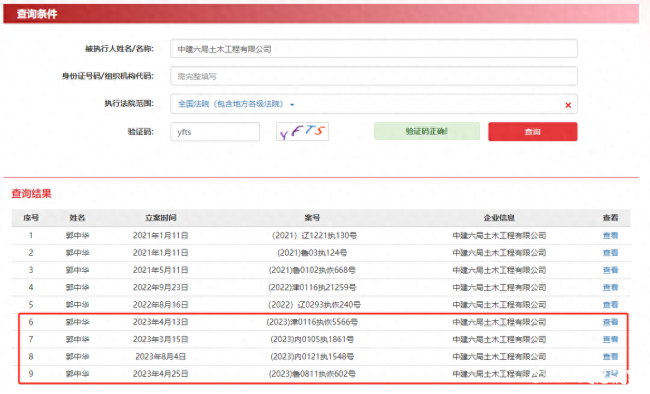Image resolution: width=650 pixels, height=394 pixels.
Task: Click the 查询条件 header bar title
Action: point(37,14)
